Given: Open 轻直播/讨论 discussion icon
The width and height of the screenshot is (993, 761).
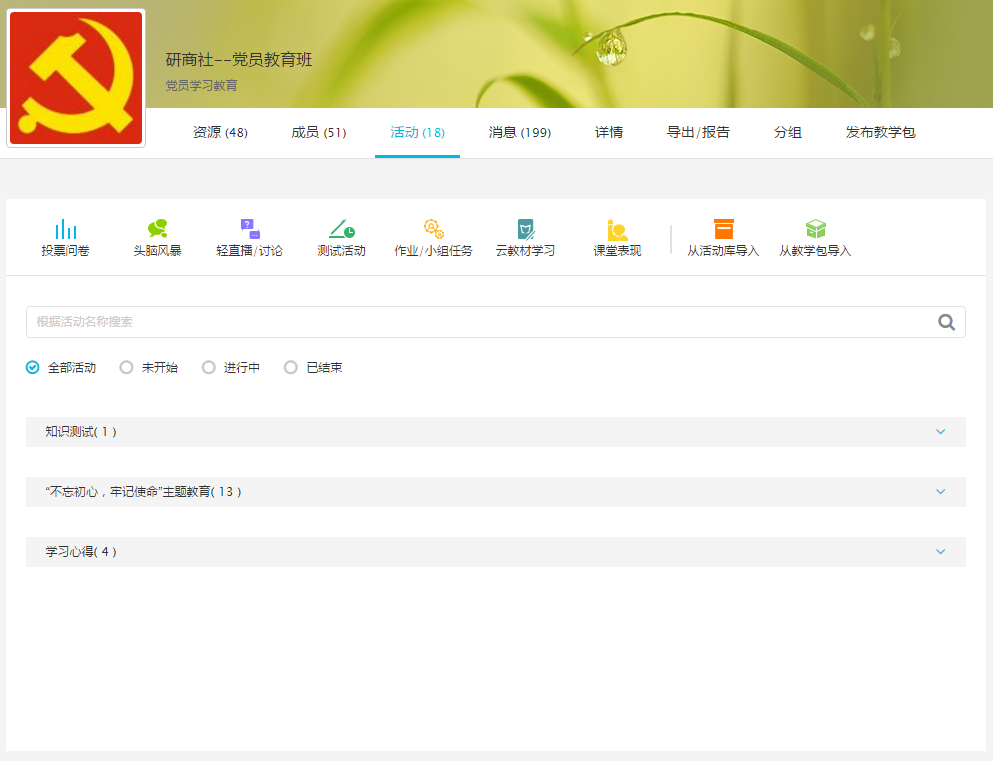Looking at the screenshot, I should pos(249,229).
